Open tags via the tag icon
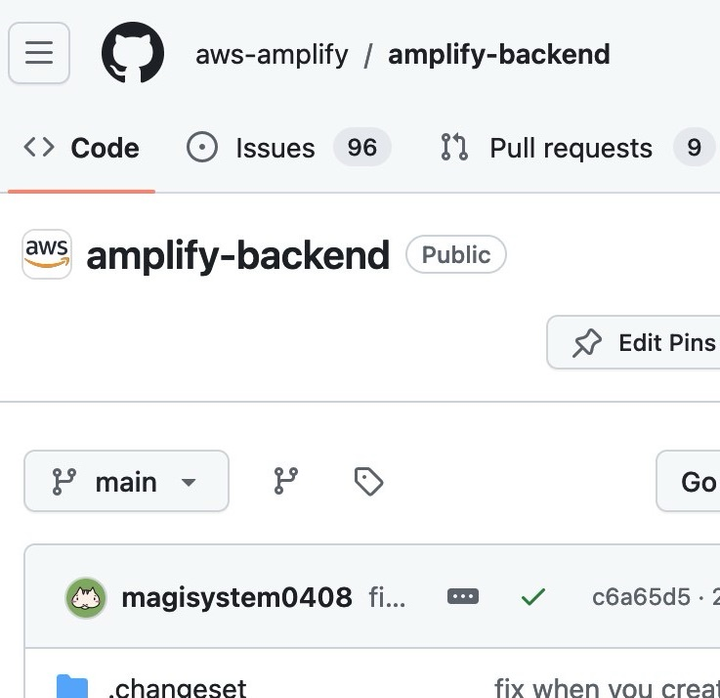 [368, 482]
